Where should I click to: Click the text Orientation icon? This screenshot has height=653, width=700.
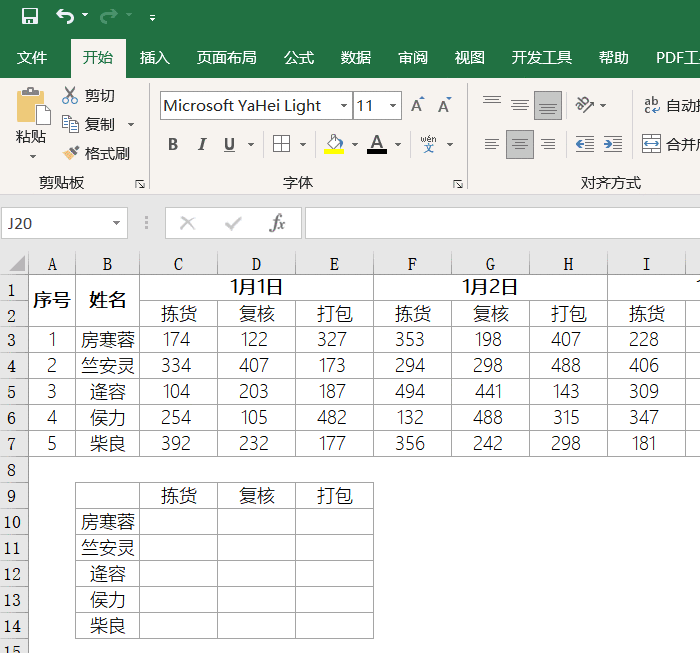click(x=584, y=105)
